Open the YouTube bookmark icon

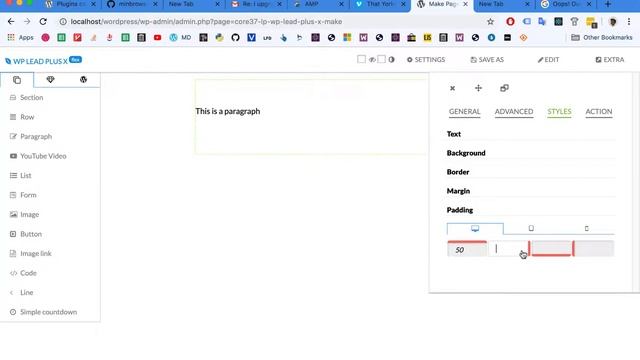click(x=158, y=38)
